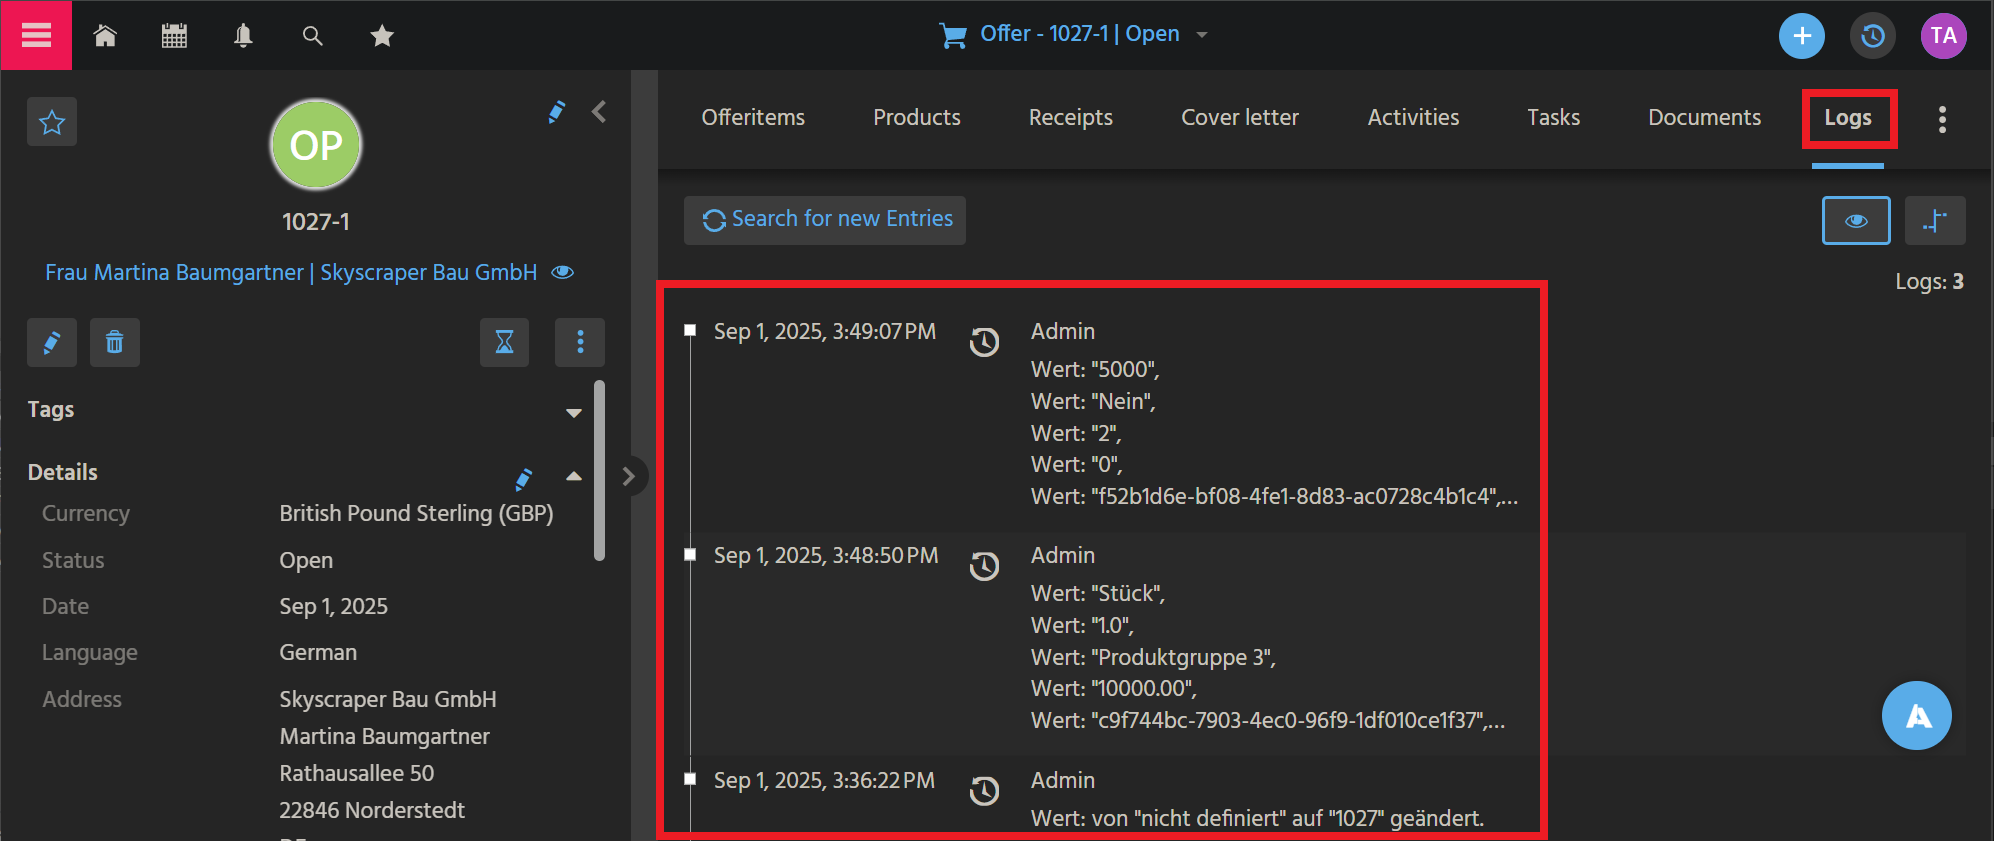
Task: Click the timeline layout button beside eye
Action: tap(1935, 220)
